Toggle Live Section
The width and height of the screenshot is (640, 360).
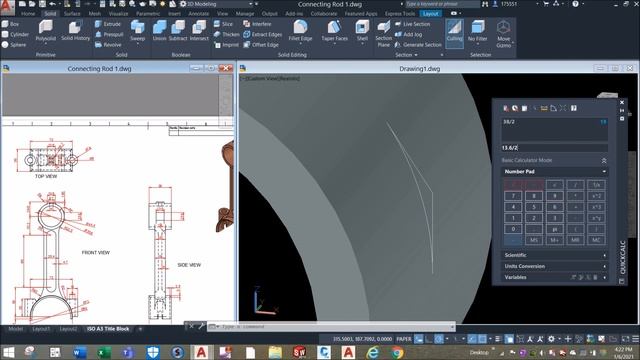(412, 24)
